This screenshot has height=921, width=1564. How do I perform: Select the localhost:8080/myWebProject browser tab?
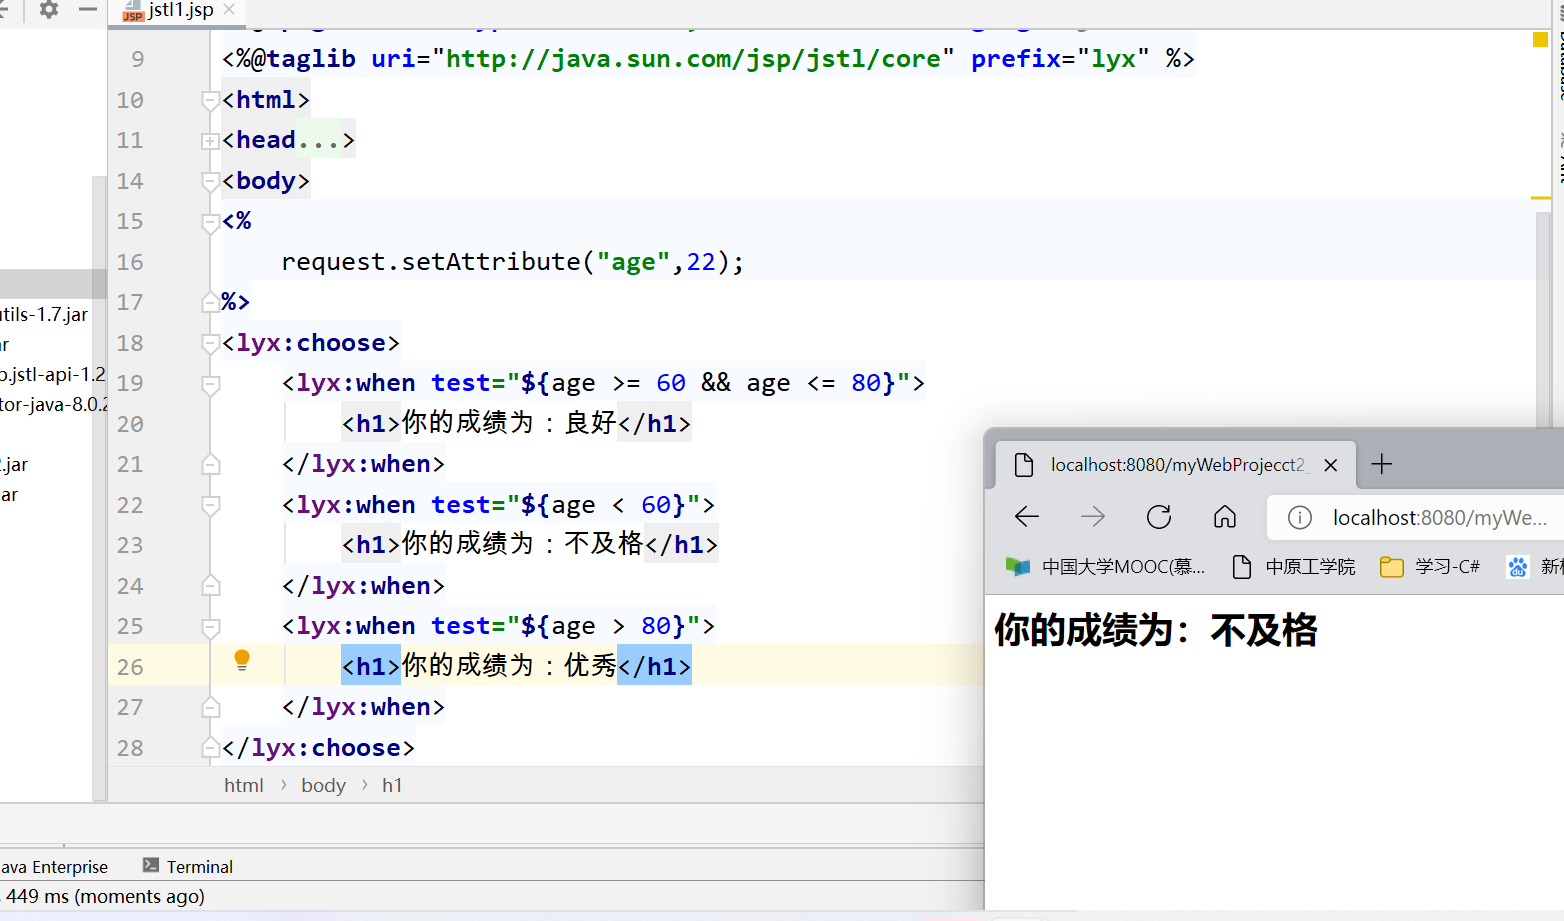click(x=1177, y=465)
